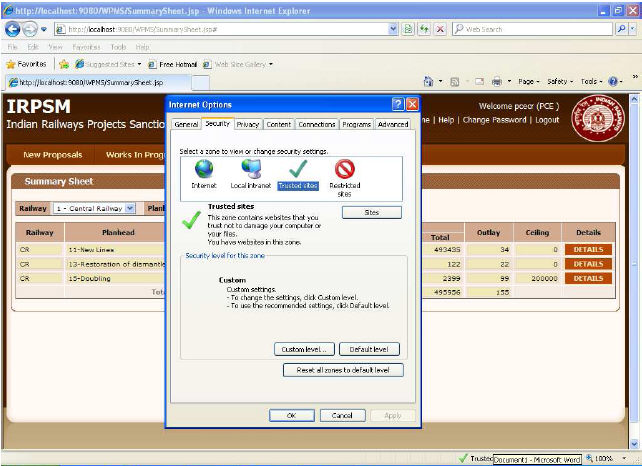Expand the address bar URL dropdown arrow
The width and height of the screenshot is (642, 466).
pyautogui.click(x=393, y=29)
